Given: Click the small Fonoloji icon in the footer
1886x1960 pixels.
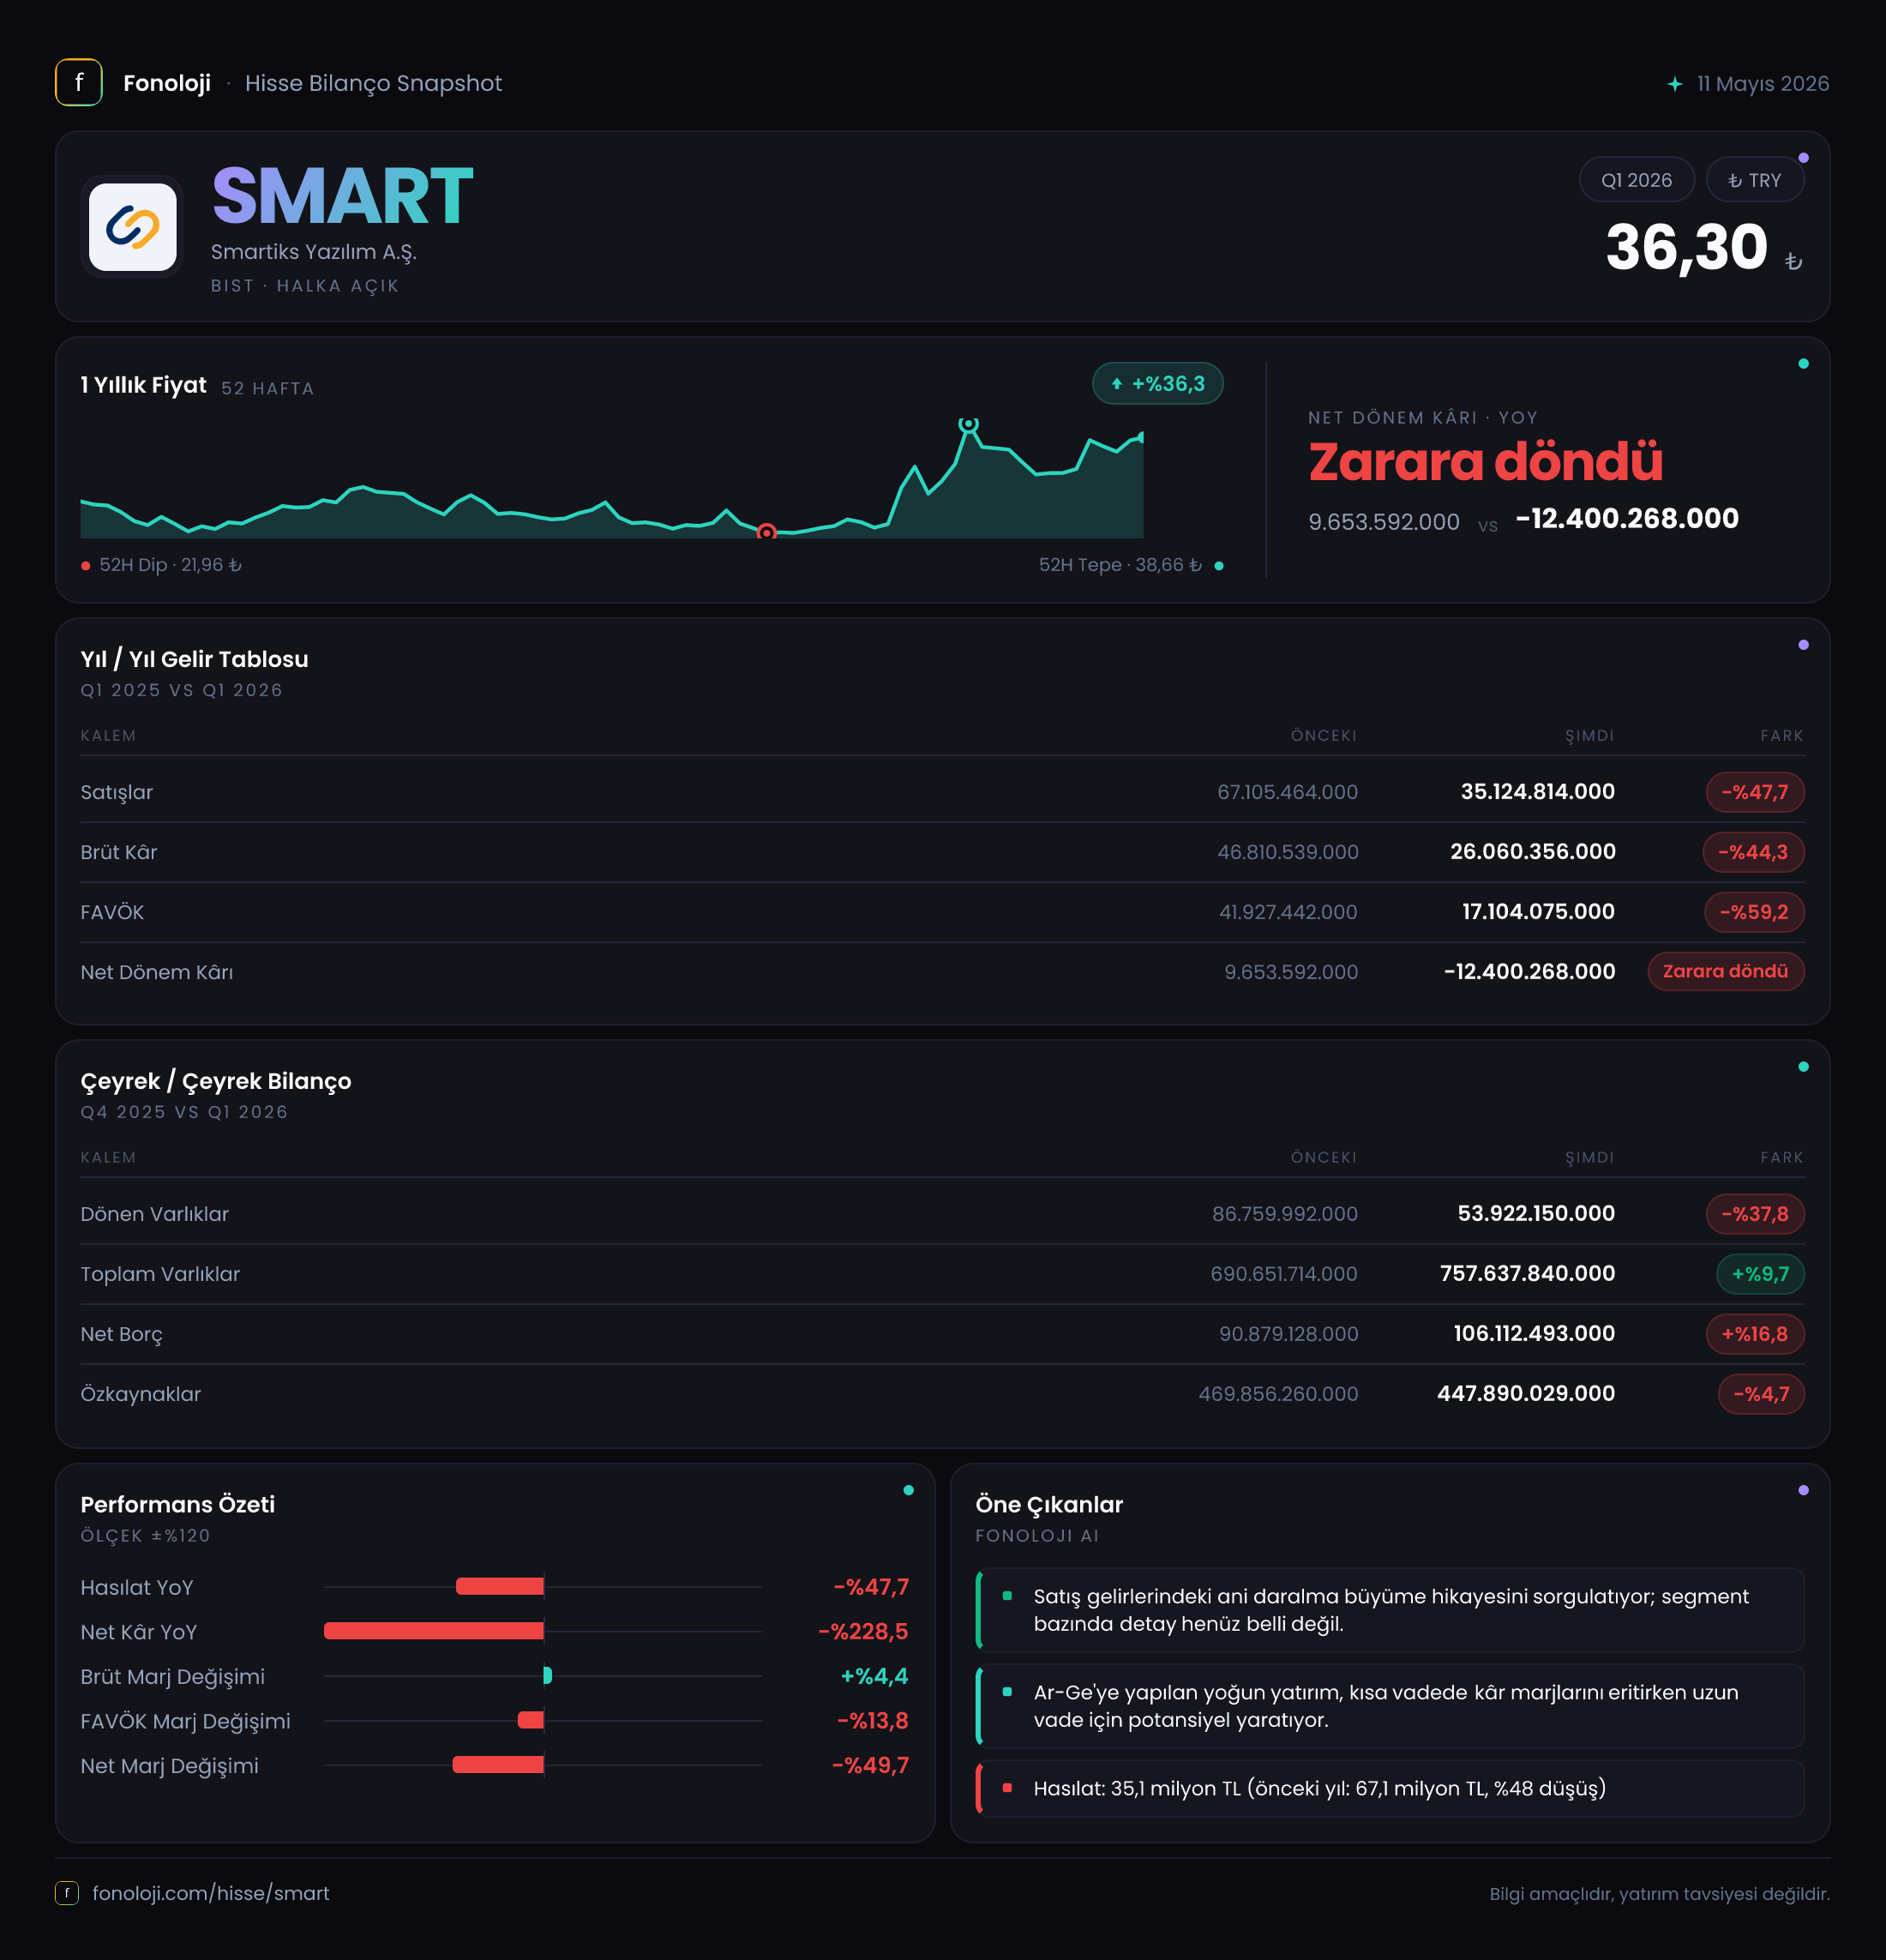Looking at the screenshot, I should (67, 1893).
